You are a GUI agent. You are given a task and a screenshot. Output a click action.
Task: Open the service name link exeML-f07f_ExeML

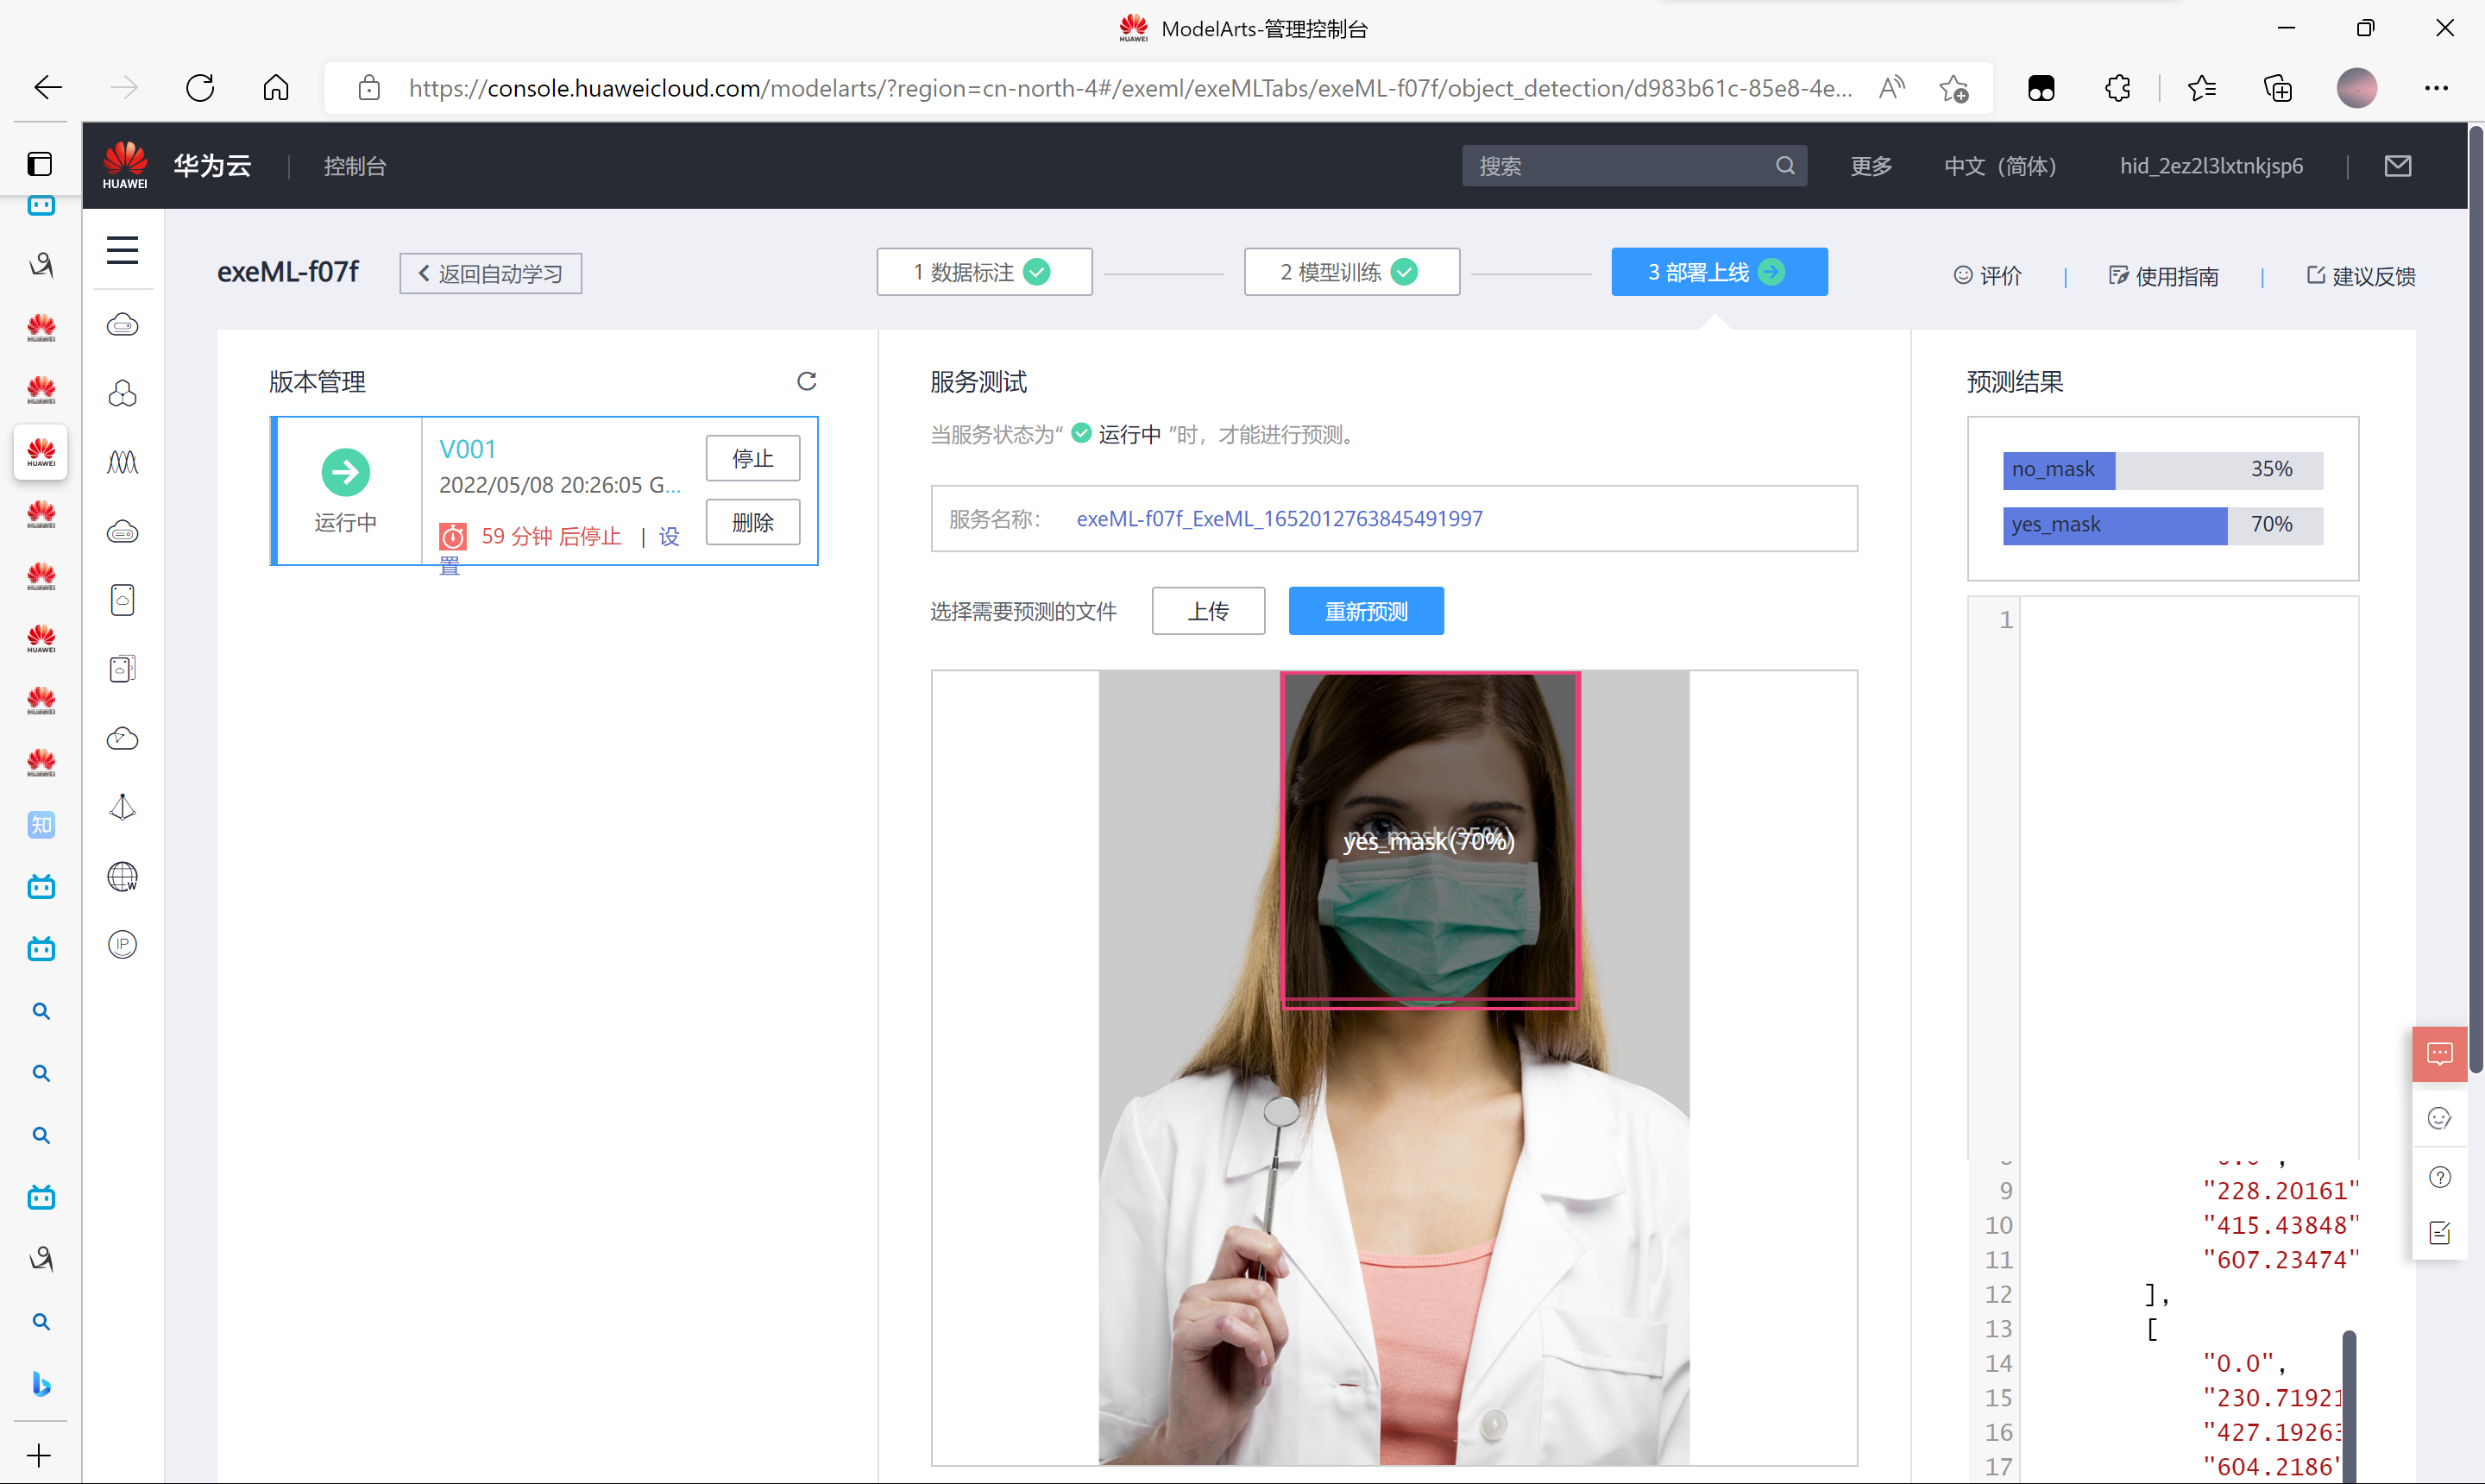pos(1279,519)
